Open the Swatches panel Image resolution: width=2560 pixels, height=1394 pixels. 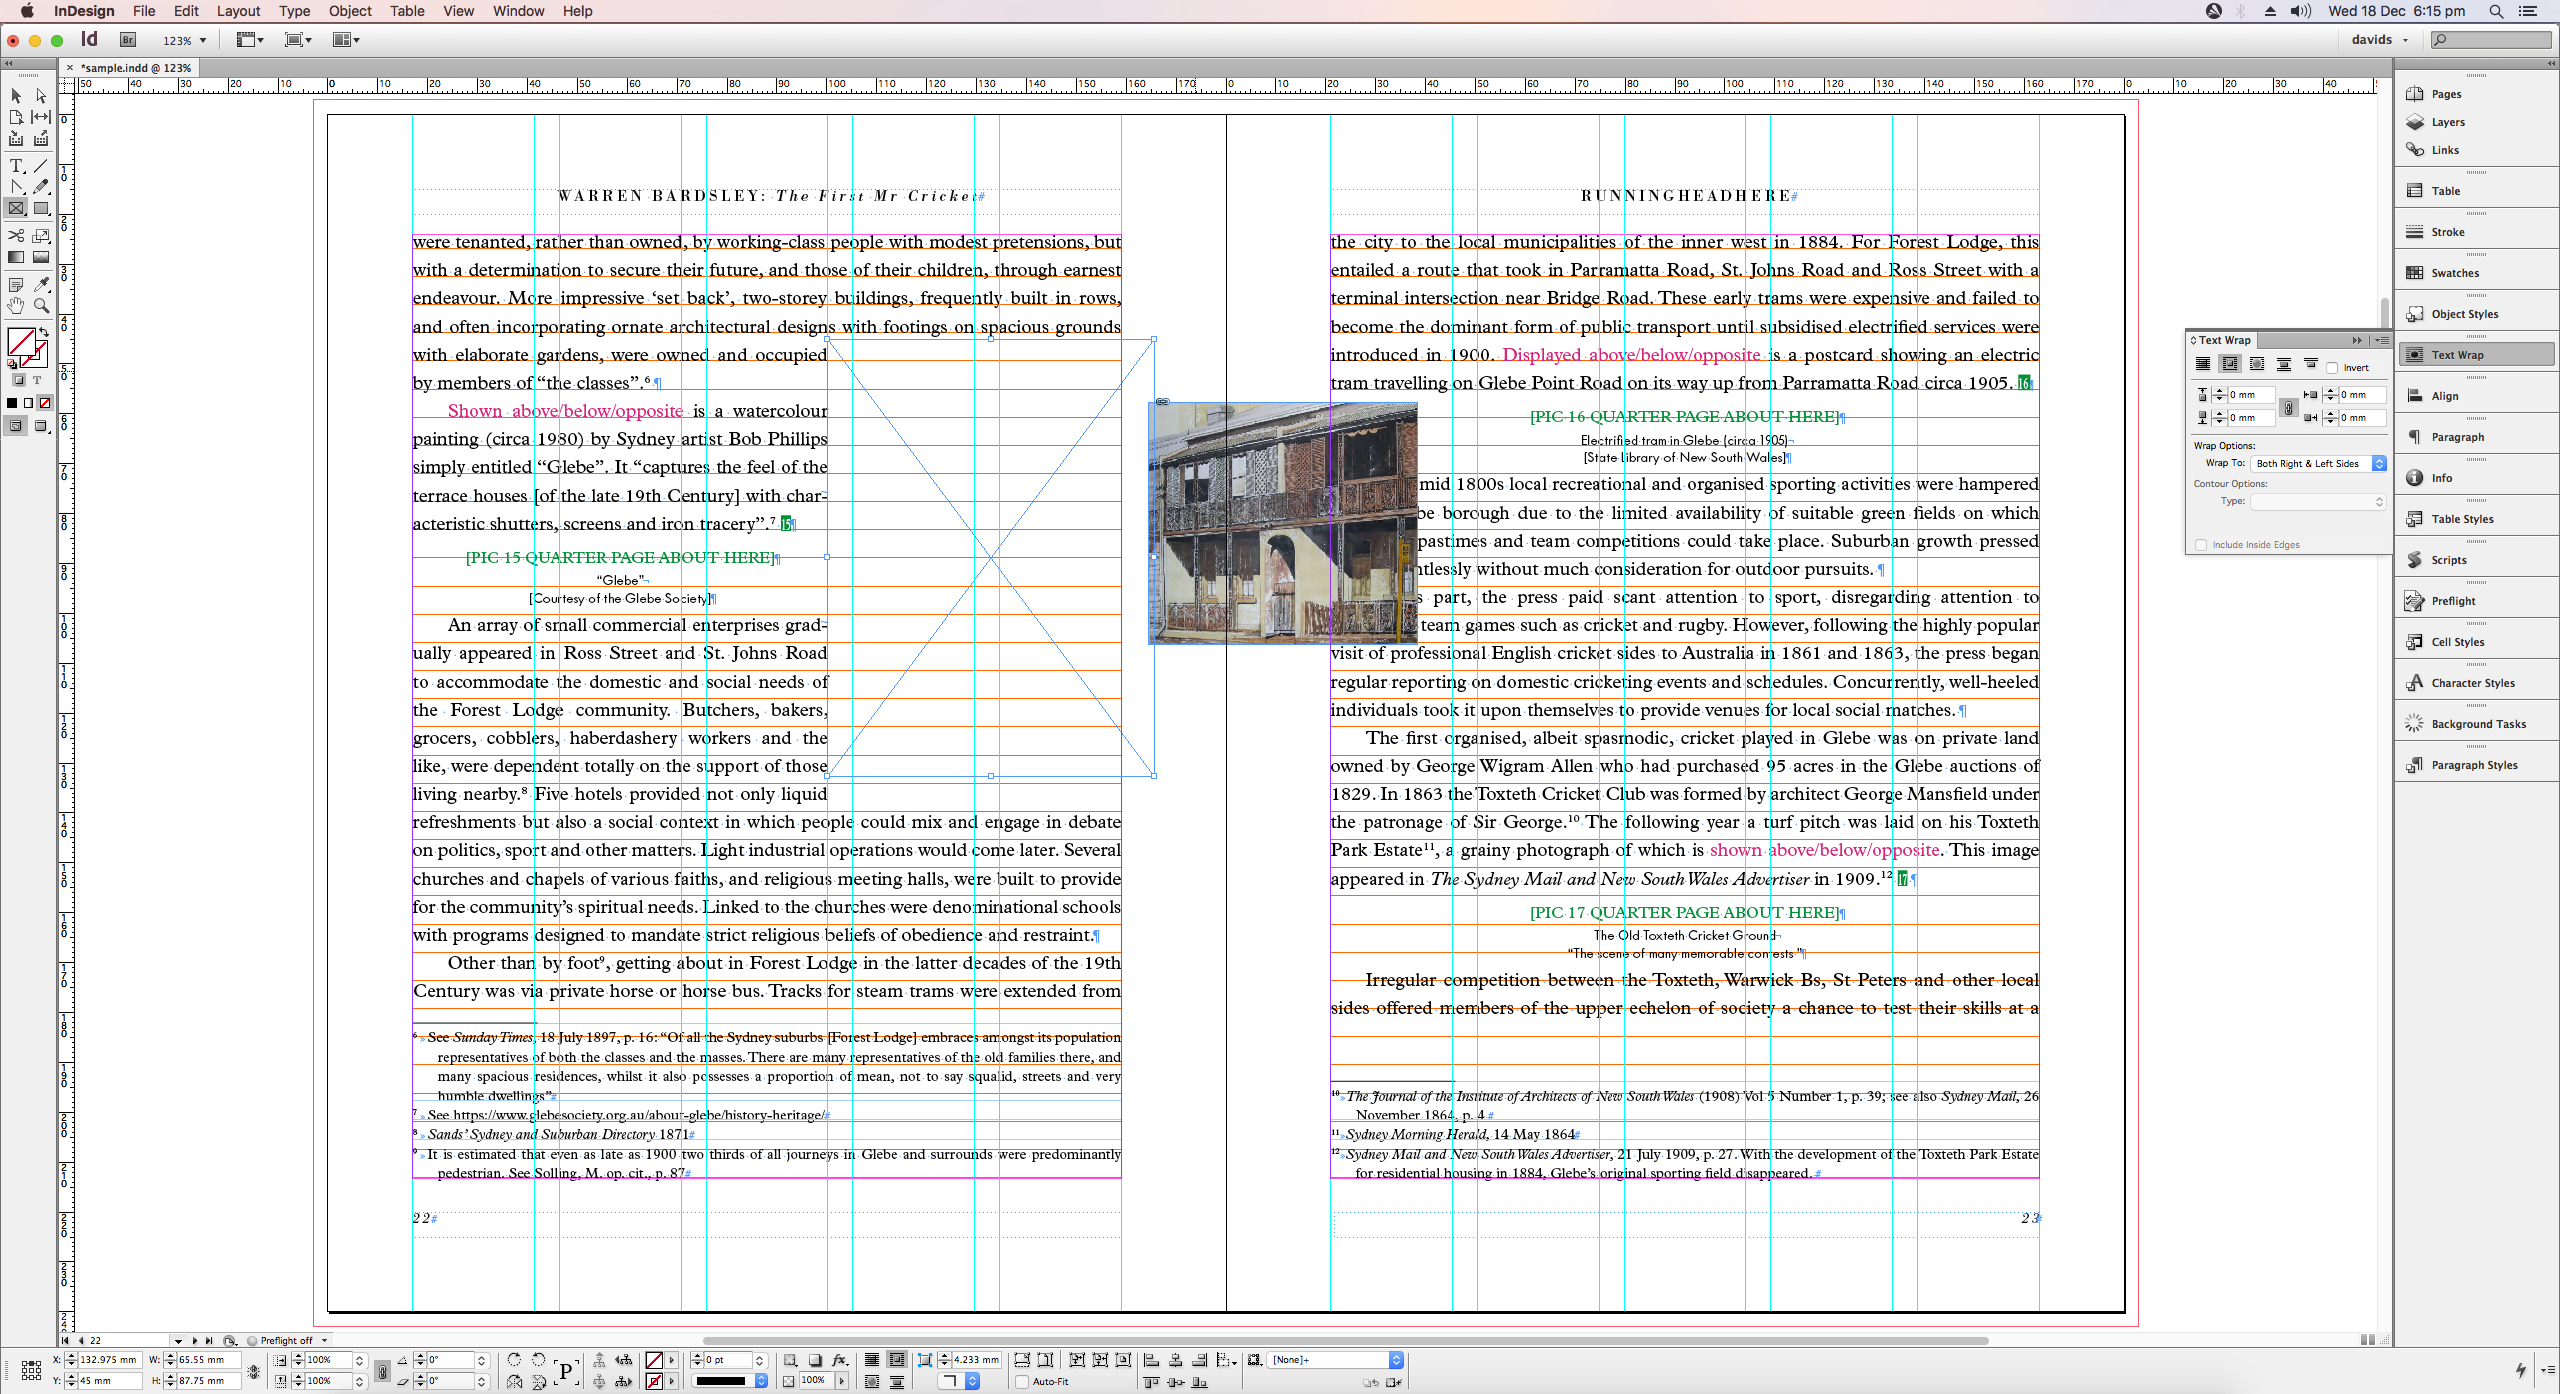2454,273
